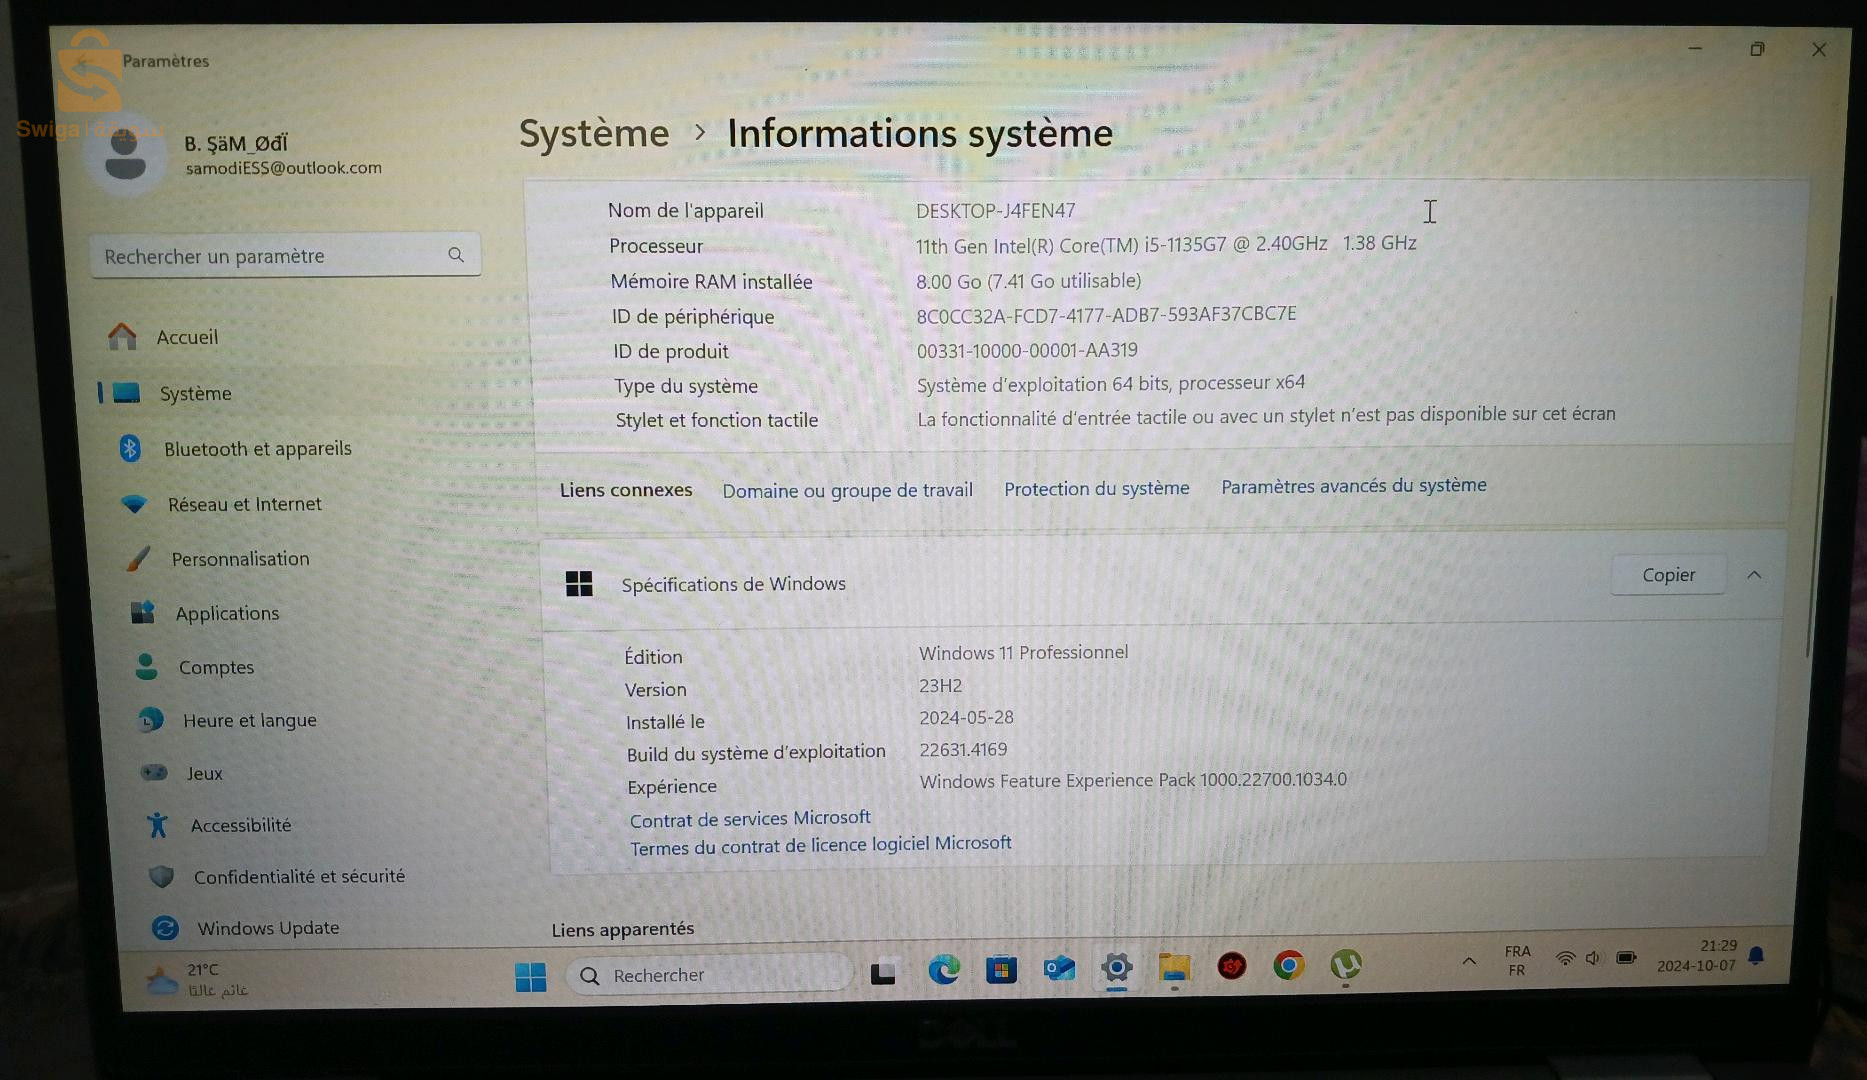The image size is (1867, 1080).
Task: Open Protection du système link
Action: click(1096, 488)
